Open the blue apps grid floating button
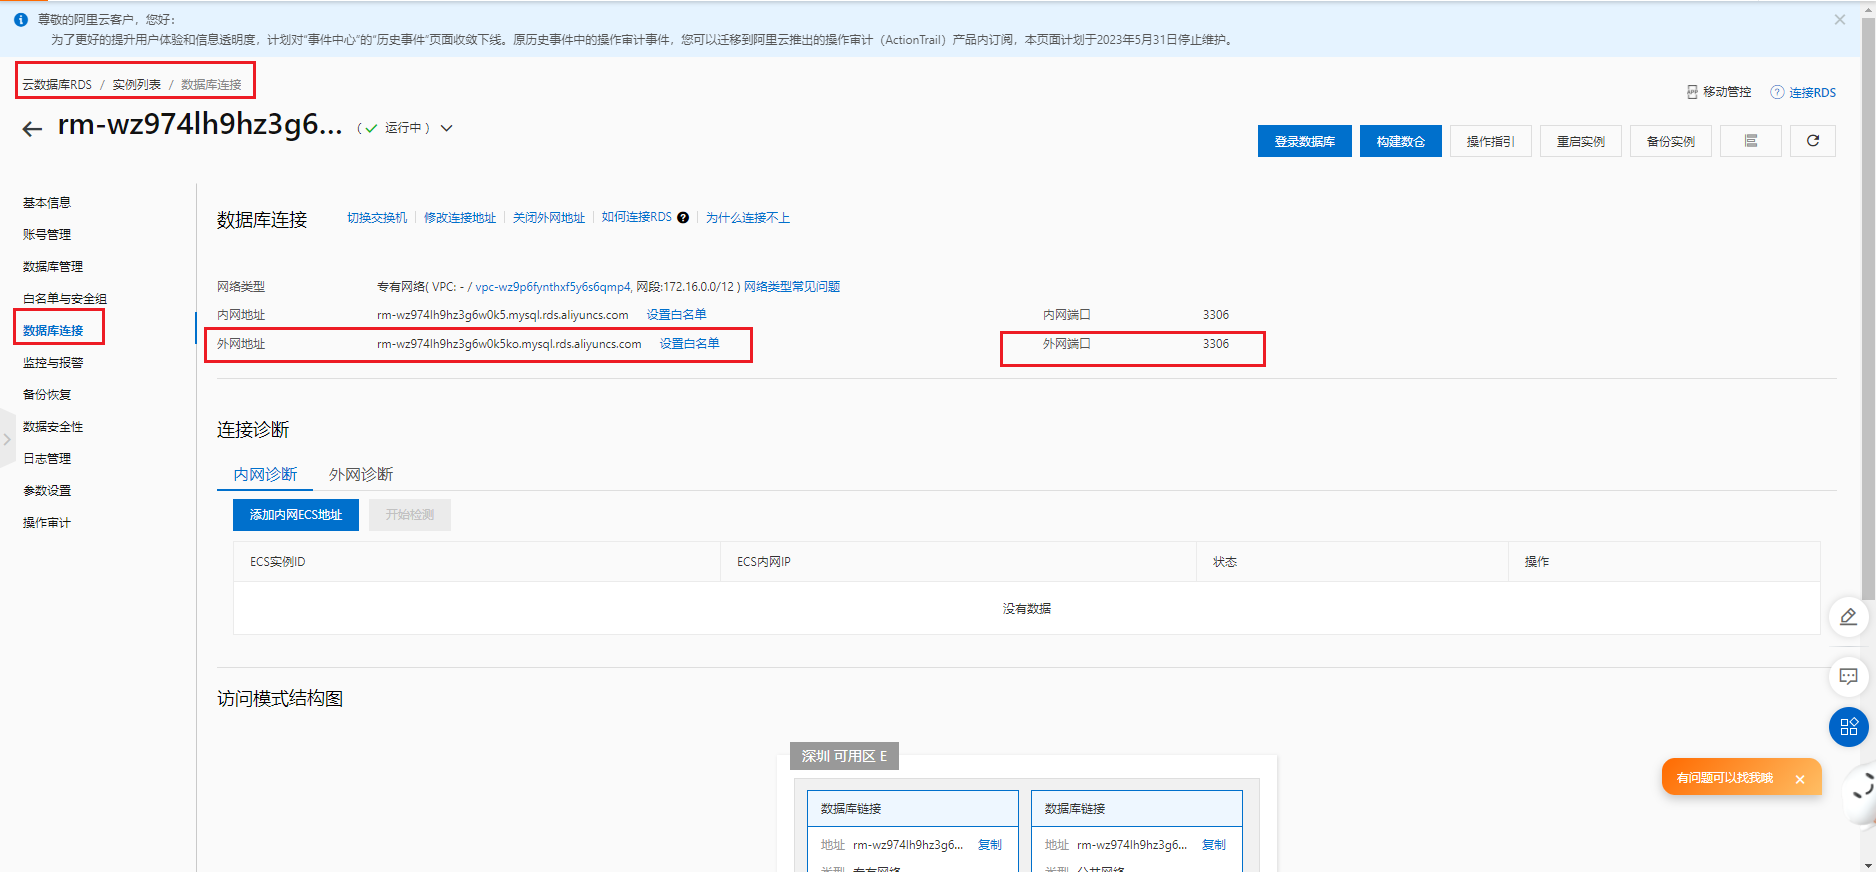 (x=1848, y=727)
